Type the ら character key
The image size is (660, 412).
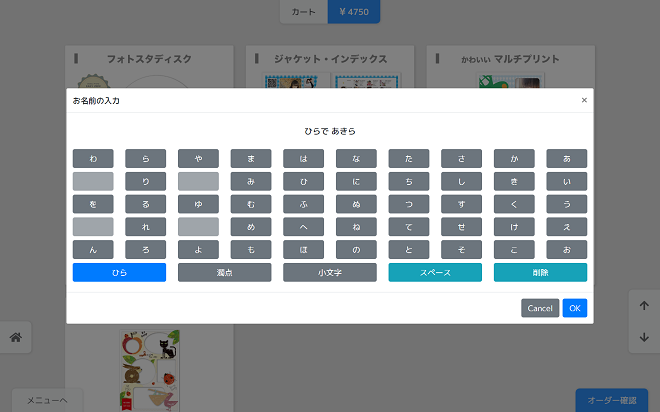point(145,158)
